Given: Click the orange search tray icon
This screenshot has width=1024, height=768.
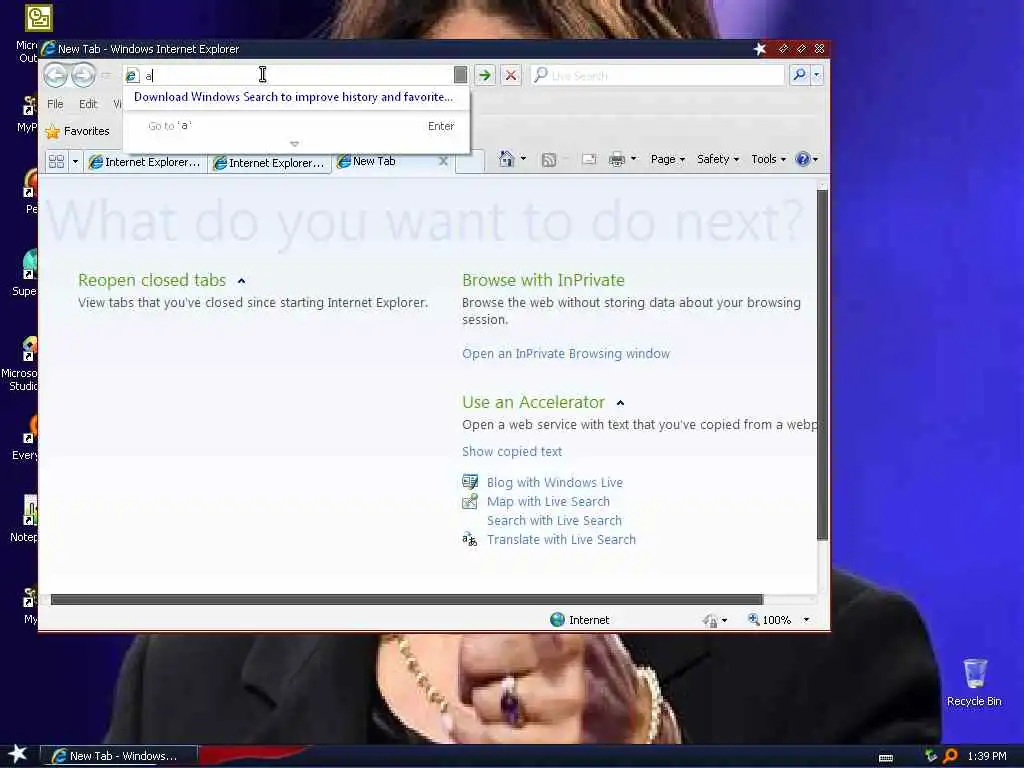Looking at the screenshot, I should (x=950, y=756).
